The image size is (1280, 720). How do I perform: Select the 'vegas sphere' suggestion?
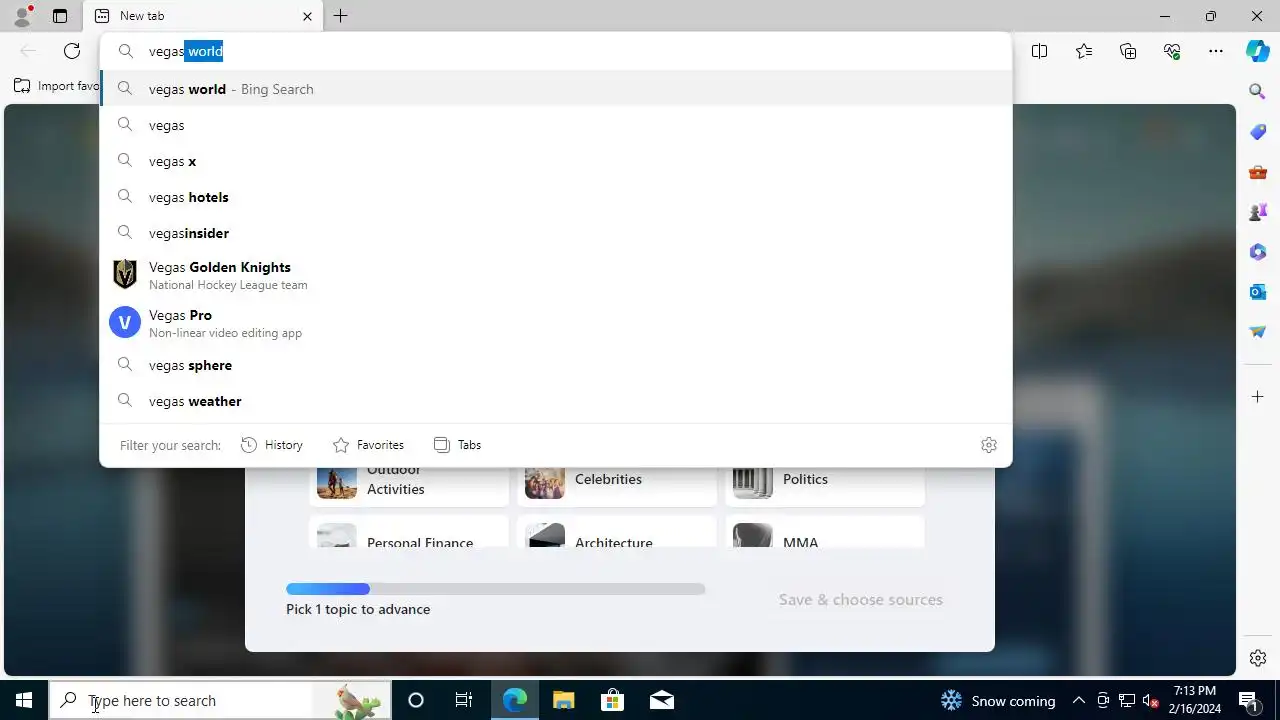(556, 365)
